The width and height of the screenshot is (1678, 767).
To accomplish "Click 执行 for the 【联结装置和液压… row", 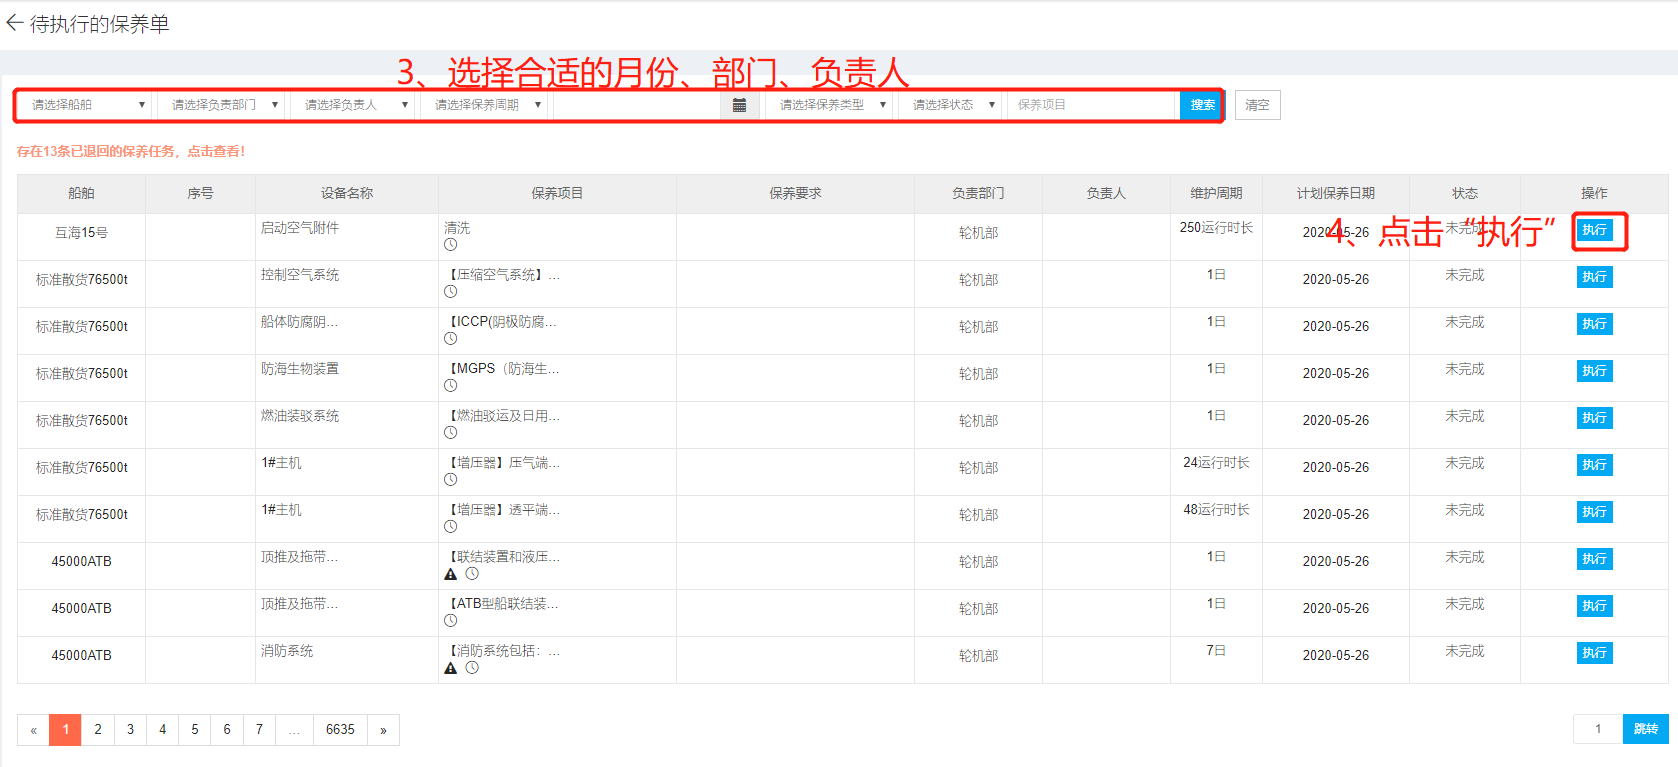I will pyautogui.click(x=1594, y=559).
